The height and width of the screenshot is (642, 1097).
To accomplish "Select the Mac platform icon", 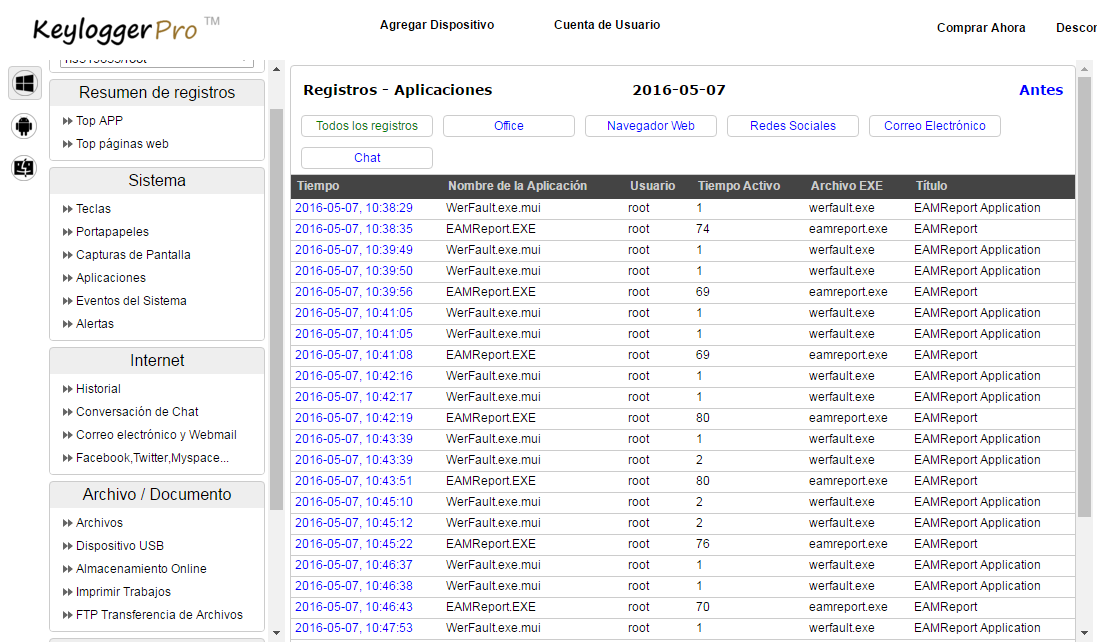I will 24,168.
